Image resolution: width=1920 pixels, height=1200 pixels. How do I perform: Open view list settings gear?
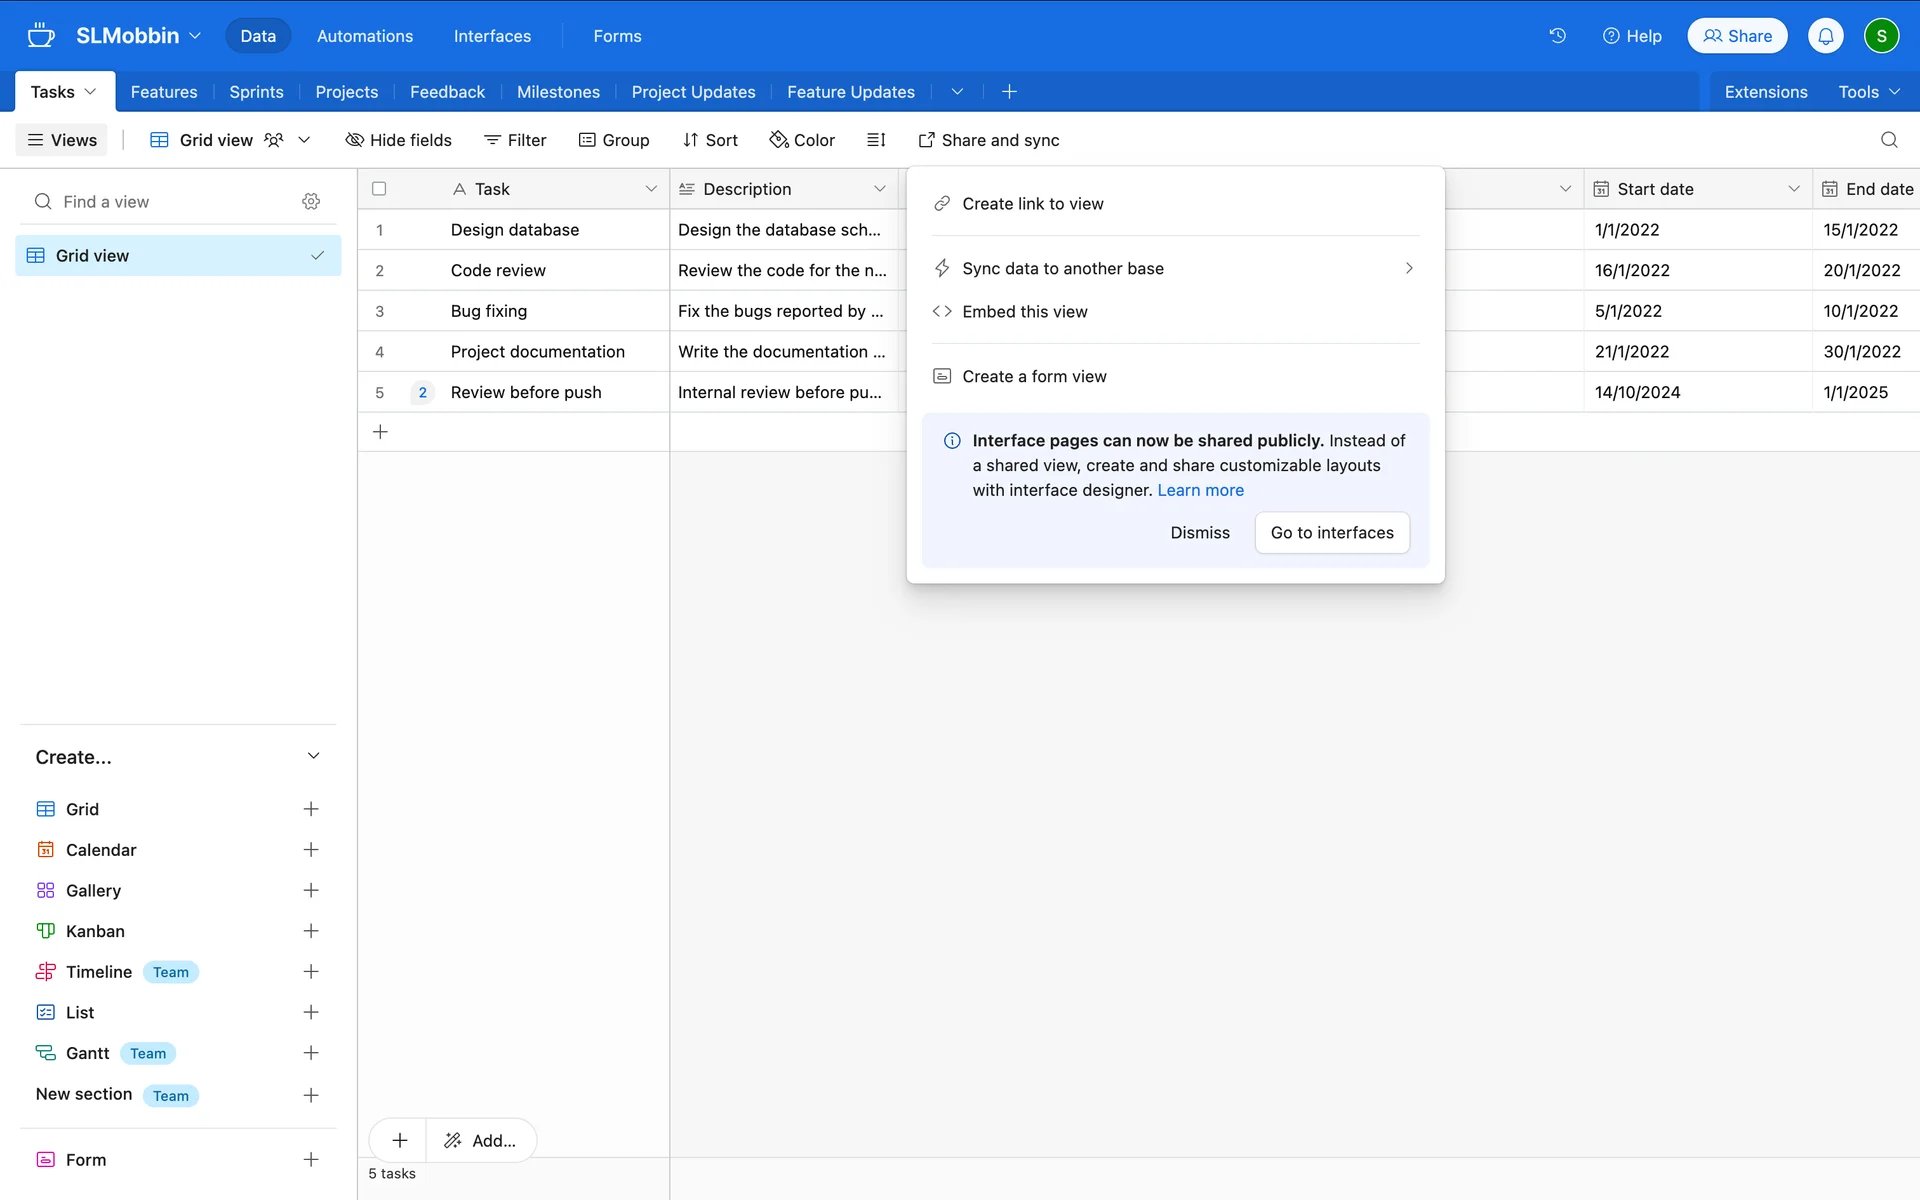point(311,202)
